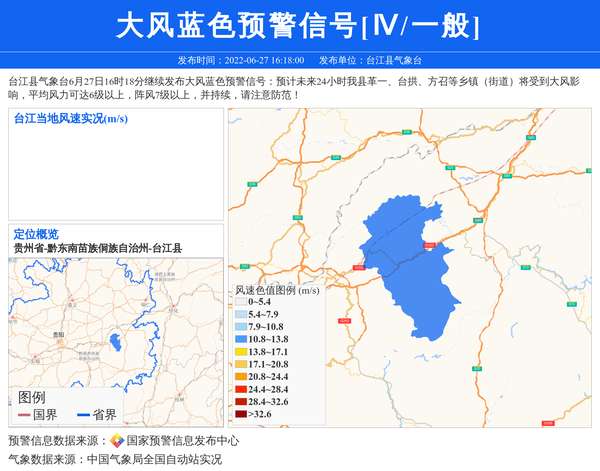Open the 中国气象局全国自动站实况 source text

[153, 459]
